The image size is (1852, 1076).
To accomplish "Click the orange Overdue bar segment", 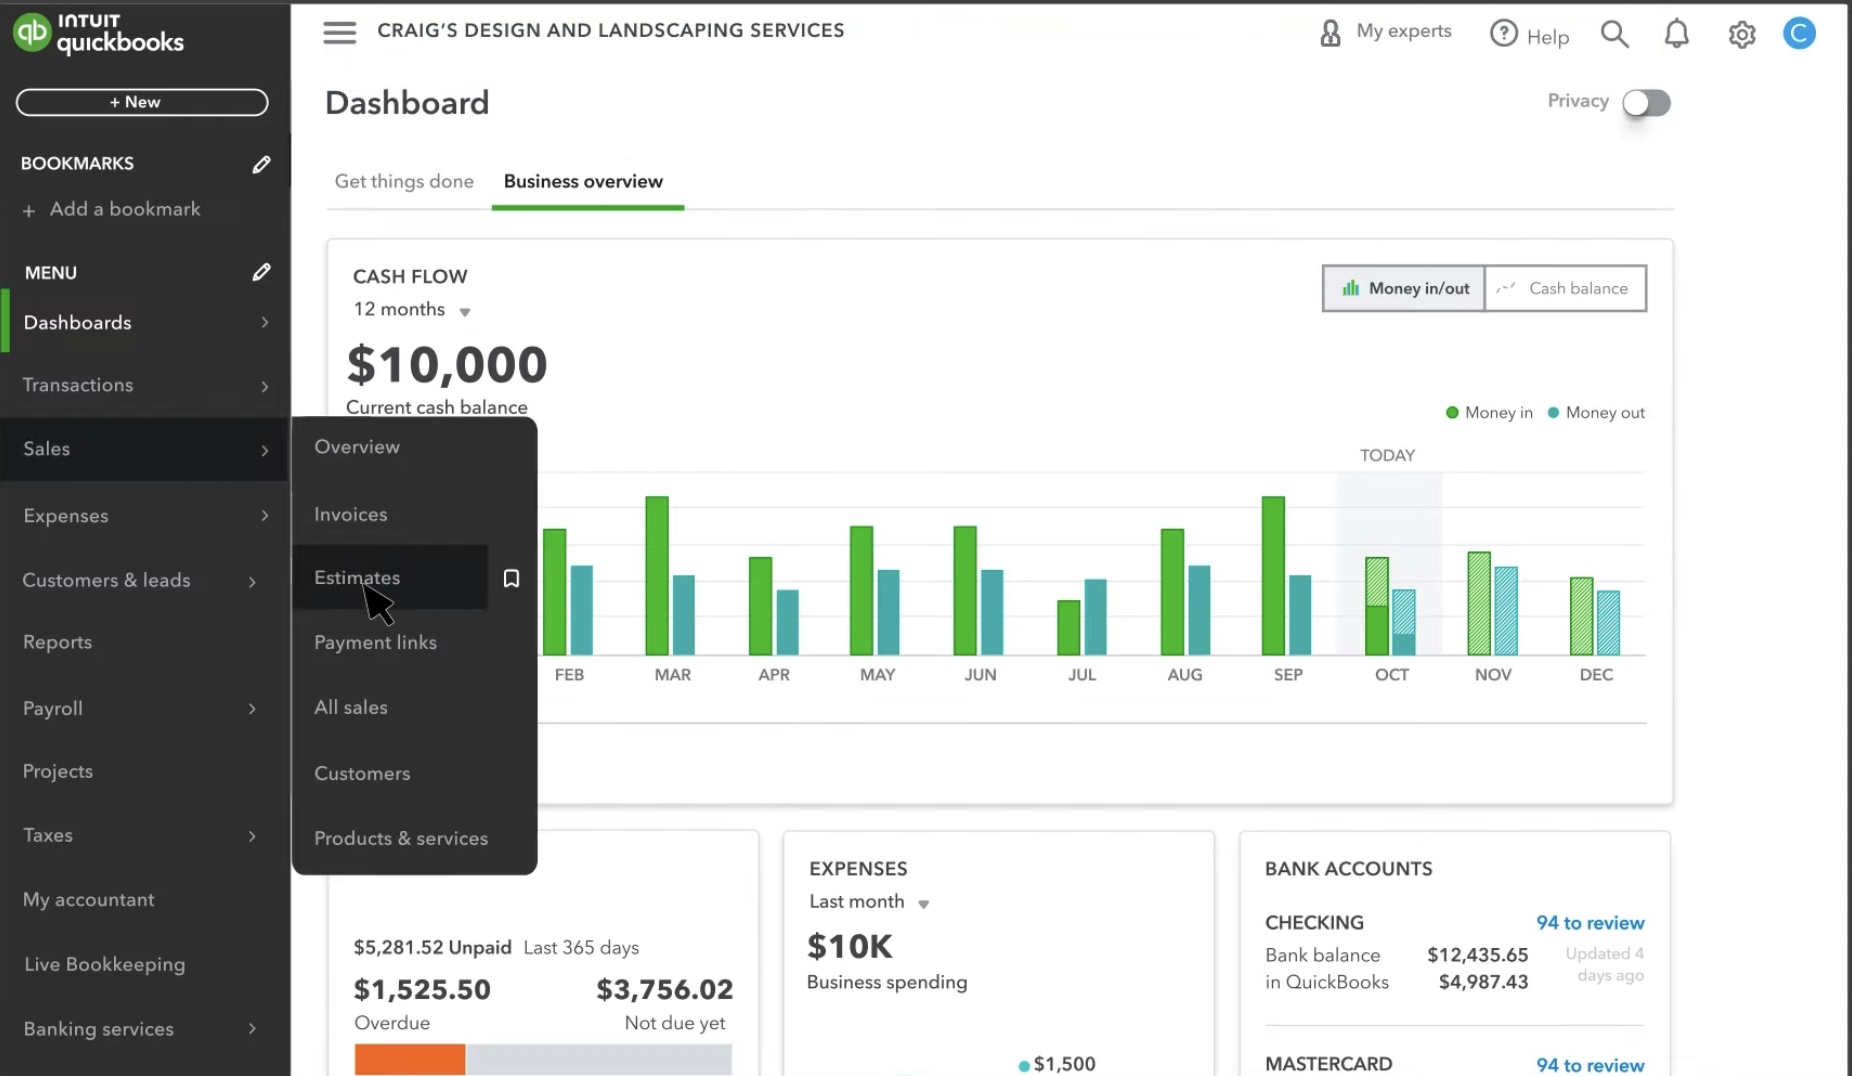I will 410,1059.
